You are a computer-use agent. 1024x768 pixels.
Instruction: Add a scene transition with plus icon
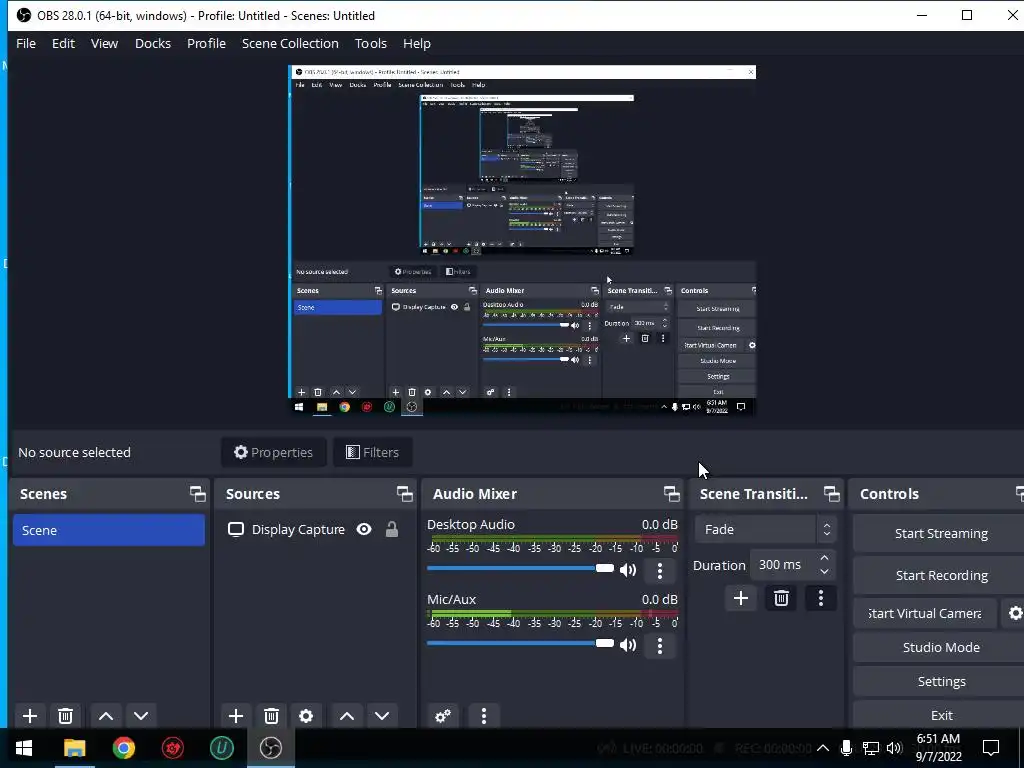[x=741, y=598]
